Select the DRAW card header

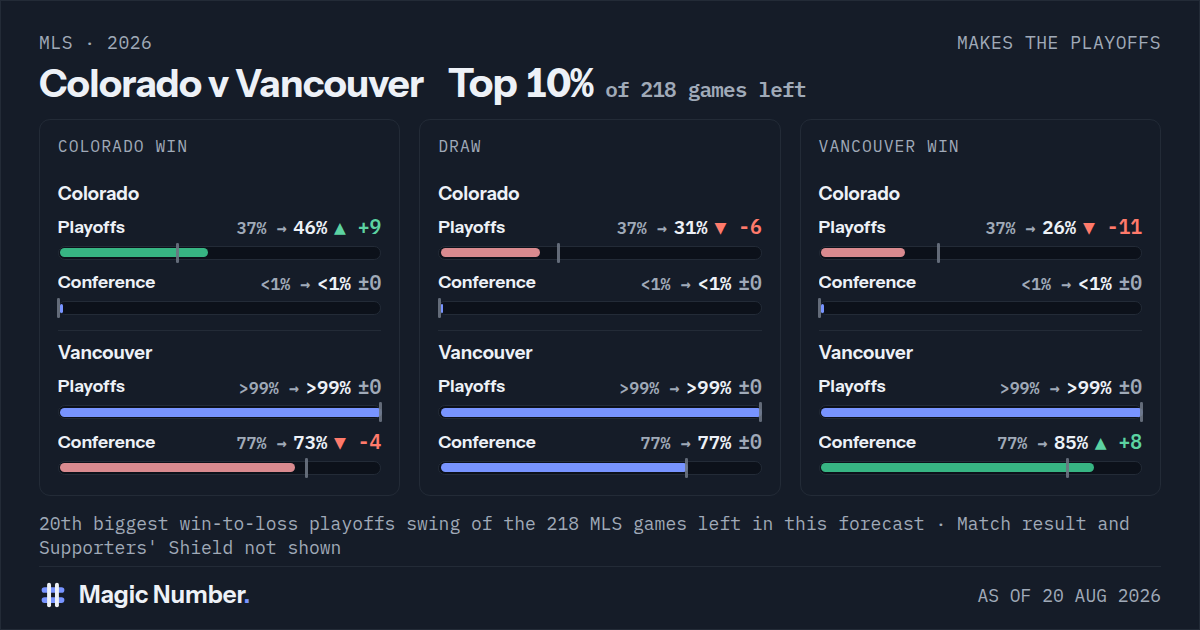pos(460,147)
